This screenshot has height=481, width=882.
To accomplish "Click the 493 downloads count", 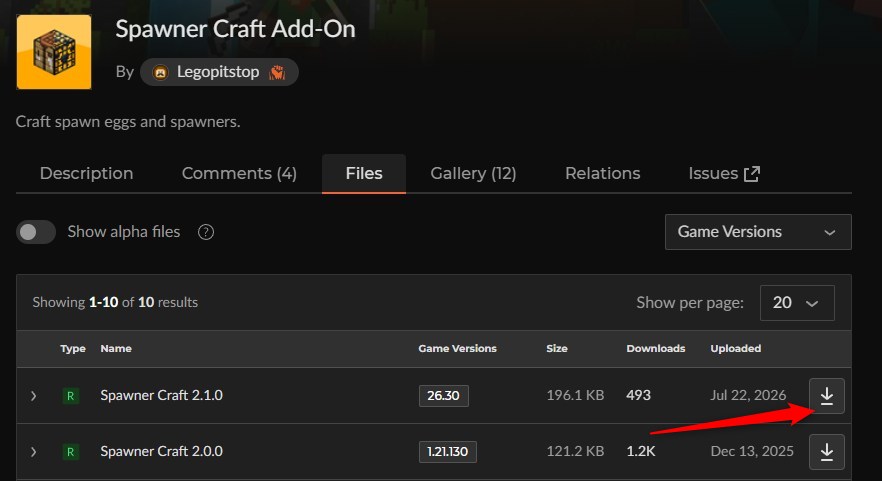I will pos(638,395).
